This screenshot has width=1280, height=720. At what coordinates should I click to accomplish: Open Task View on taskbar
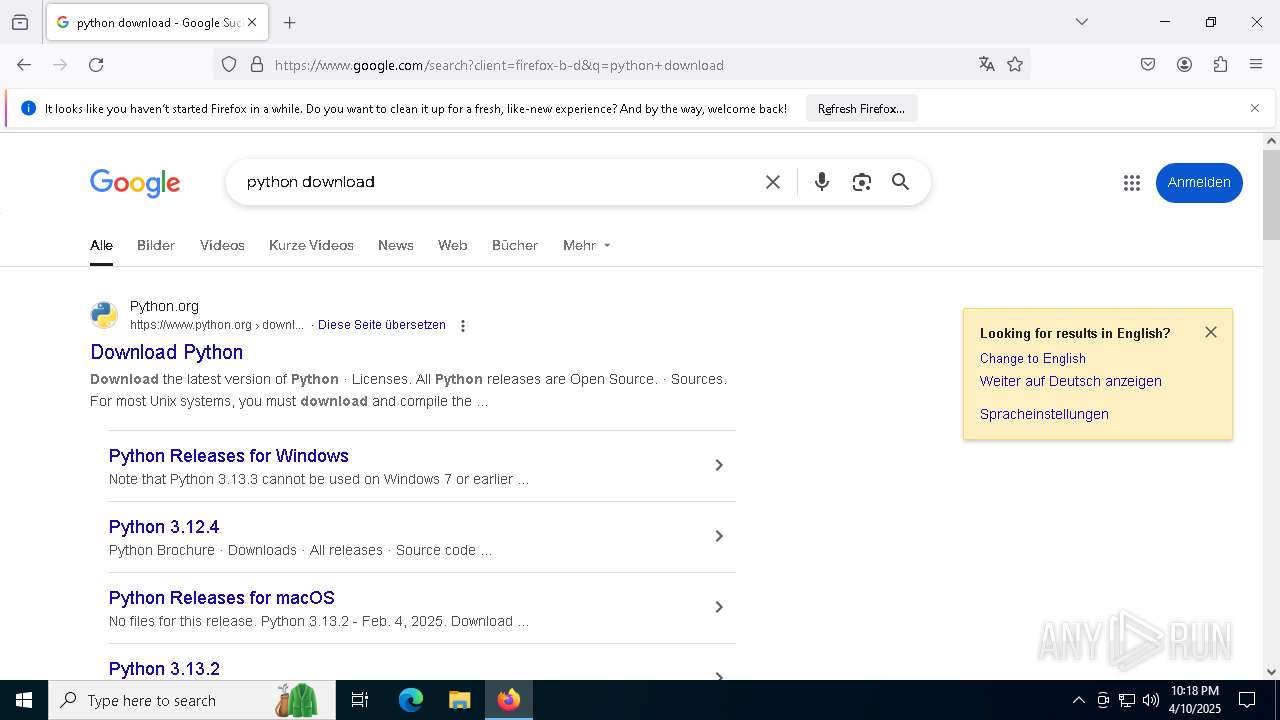coord(360,700)
